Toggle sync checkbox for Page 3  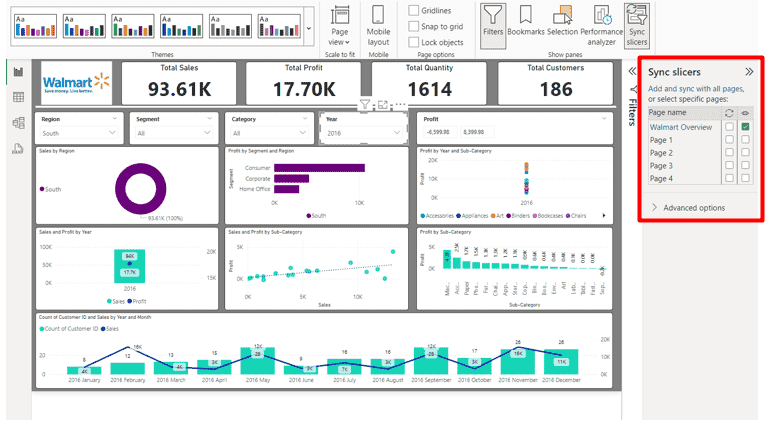(729, 165)
